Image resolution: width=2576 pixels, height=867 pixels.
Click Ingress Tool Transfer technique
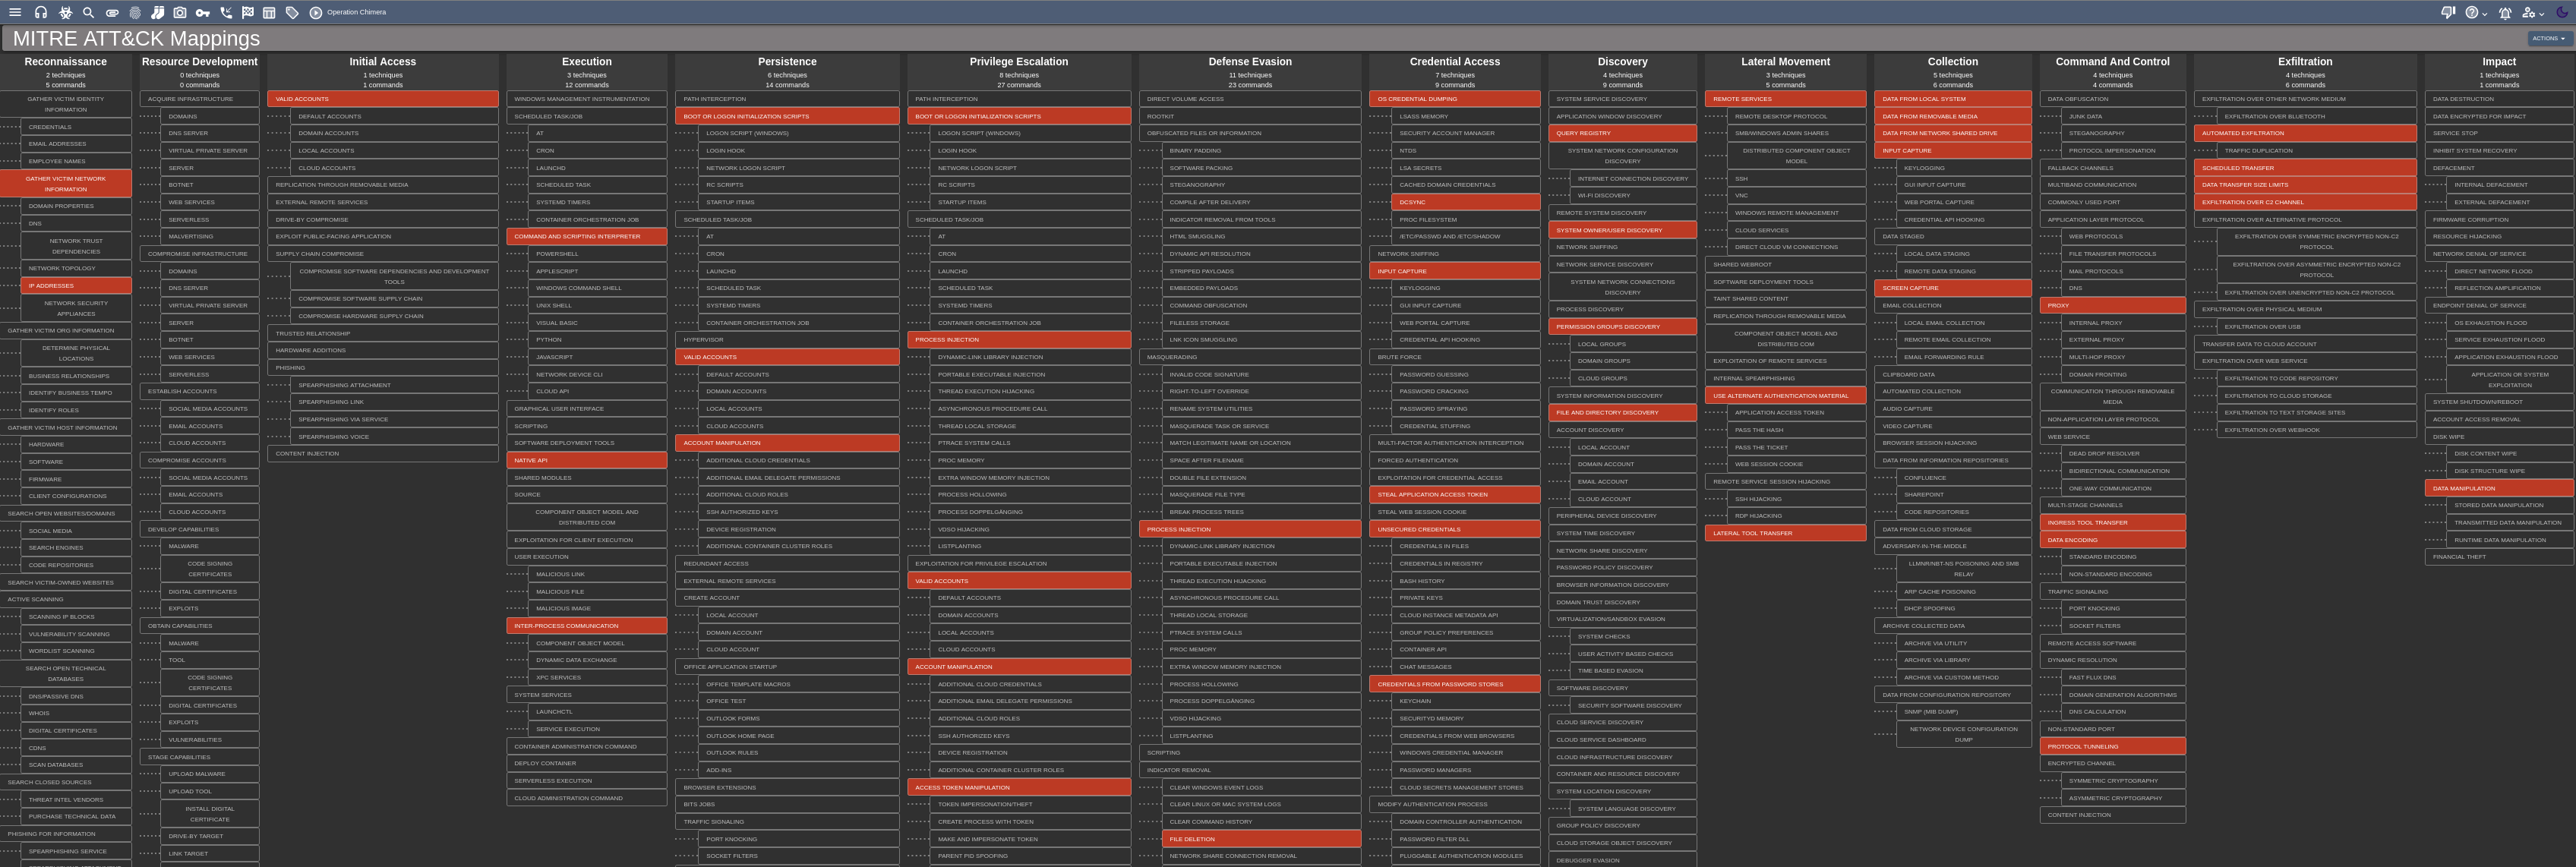[x=2112, y=523]
